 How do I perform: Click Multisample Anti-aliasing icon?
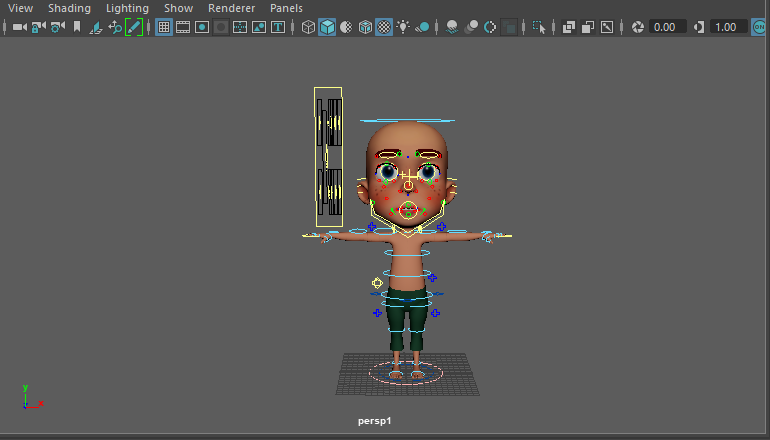click(x=490, y=27)
